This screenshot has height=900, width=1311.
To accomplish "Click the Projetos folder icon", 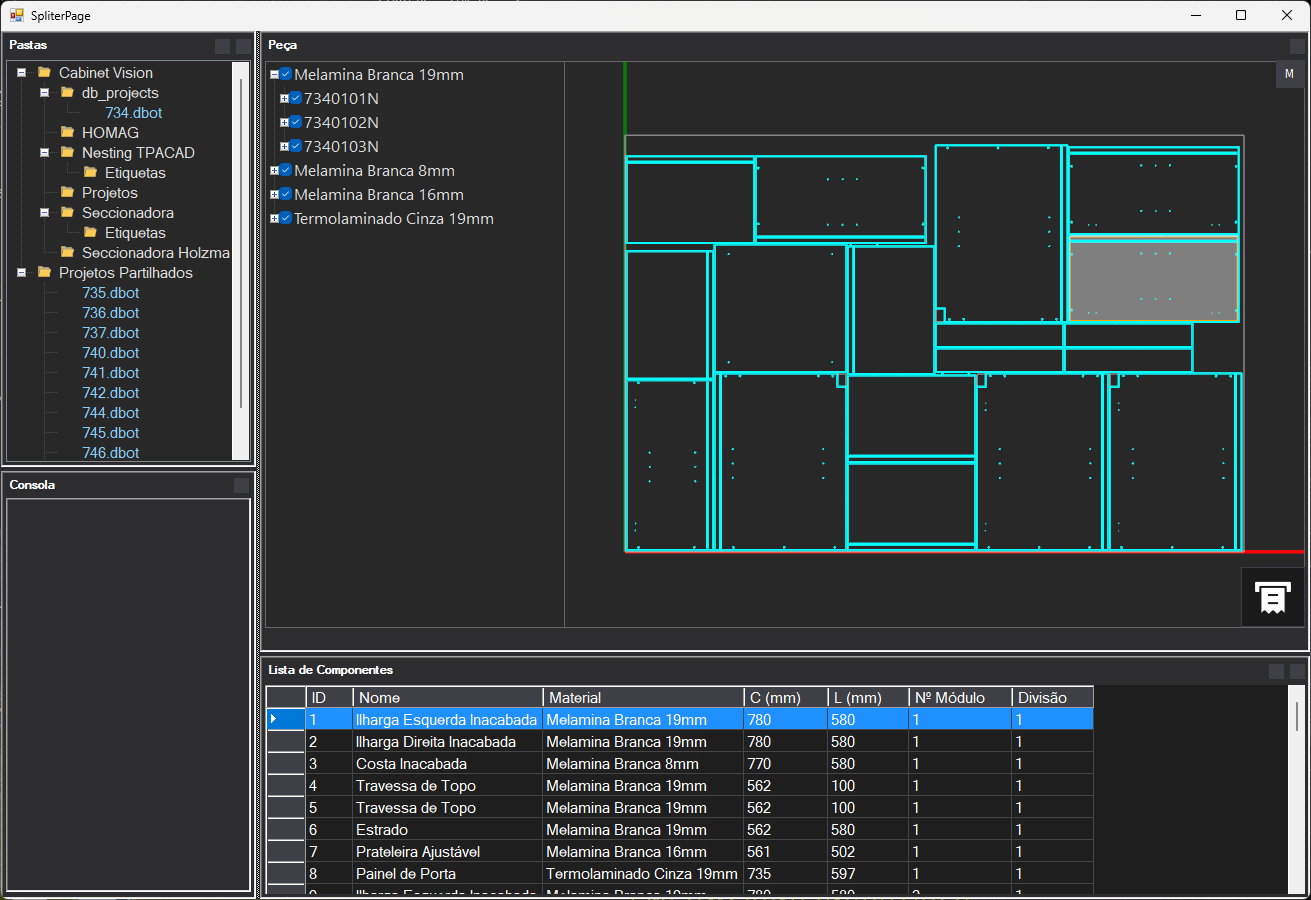I will (x=67, y=193).
